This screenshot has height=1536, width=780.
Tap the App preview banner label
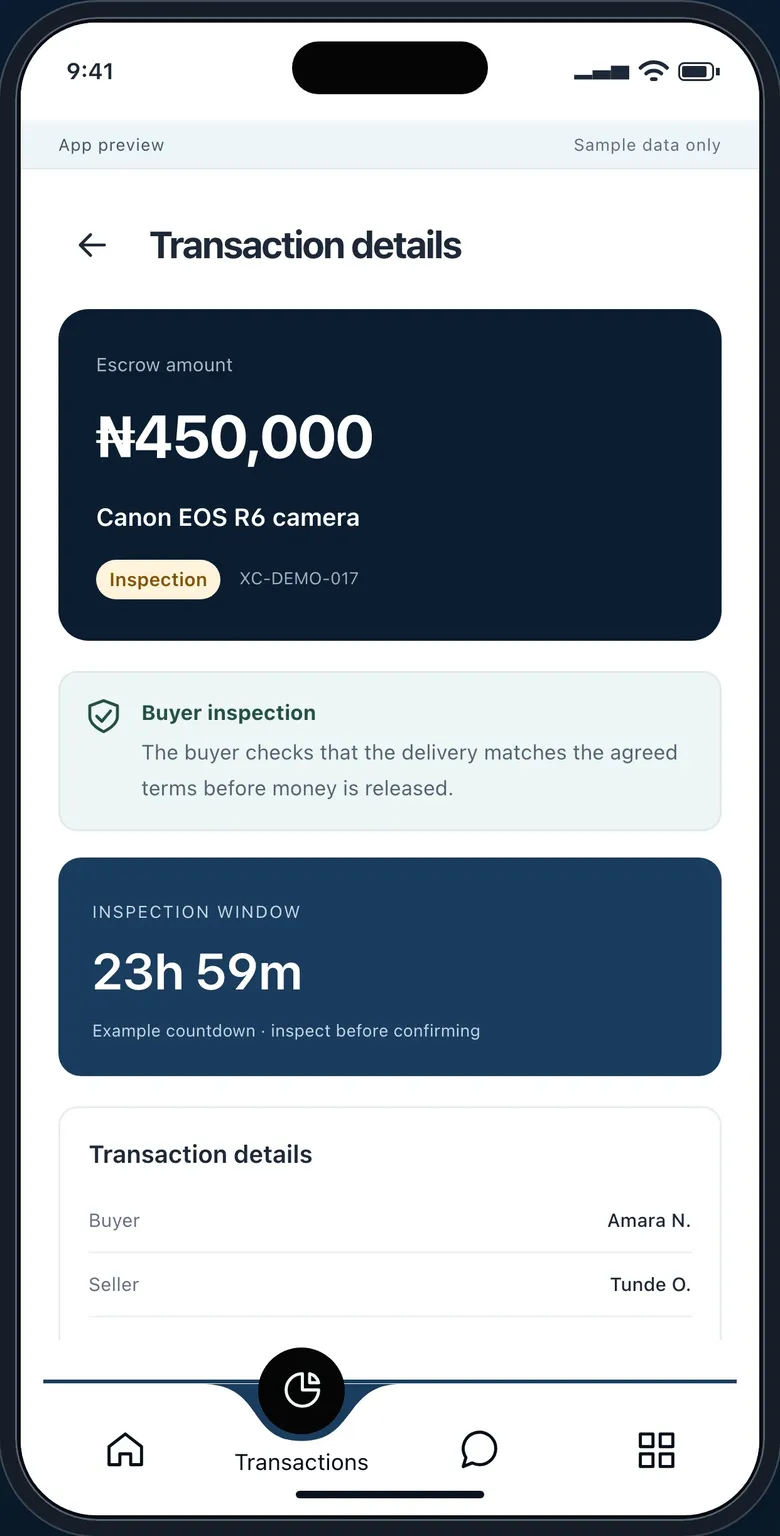[x=111, y=145]
